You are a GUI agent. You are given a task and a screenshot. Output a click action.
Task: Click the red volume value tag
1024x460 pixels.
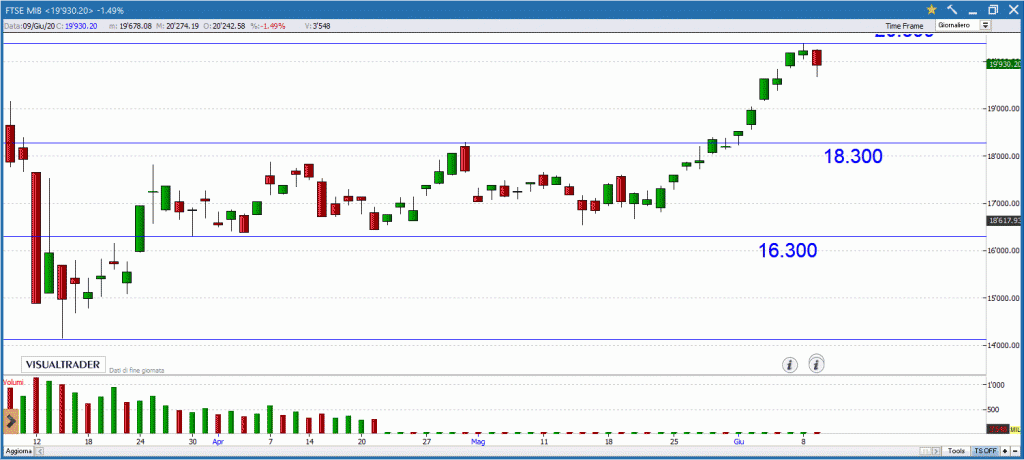999,429
